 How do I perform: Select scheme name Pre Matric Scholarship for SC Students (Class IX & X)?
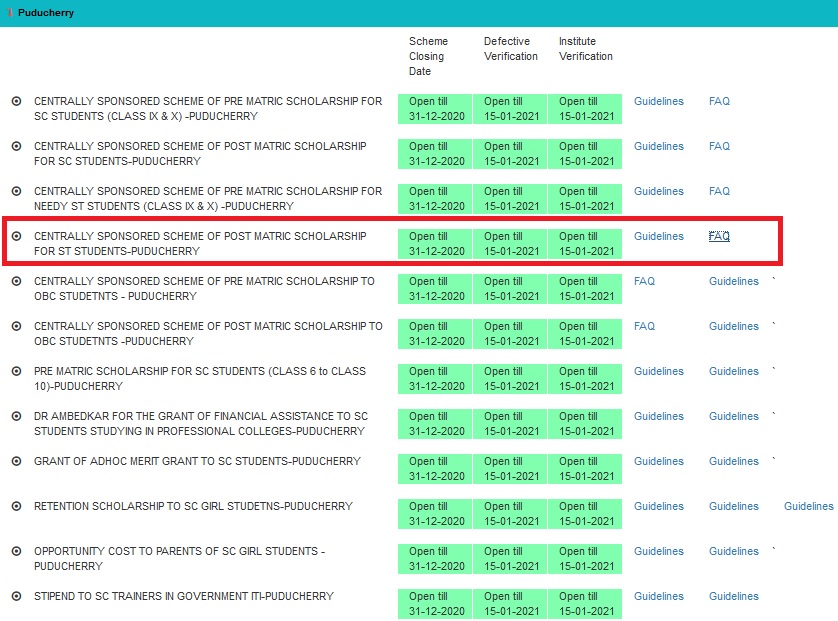(x=208, y=108)
